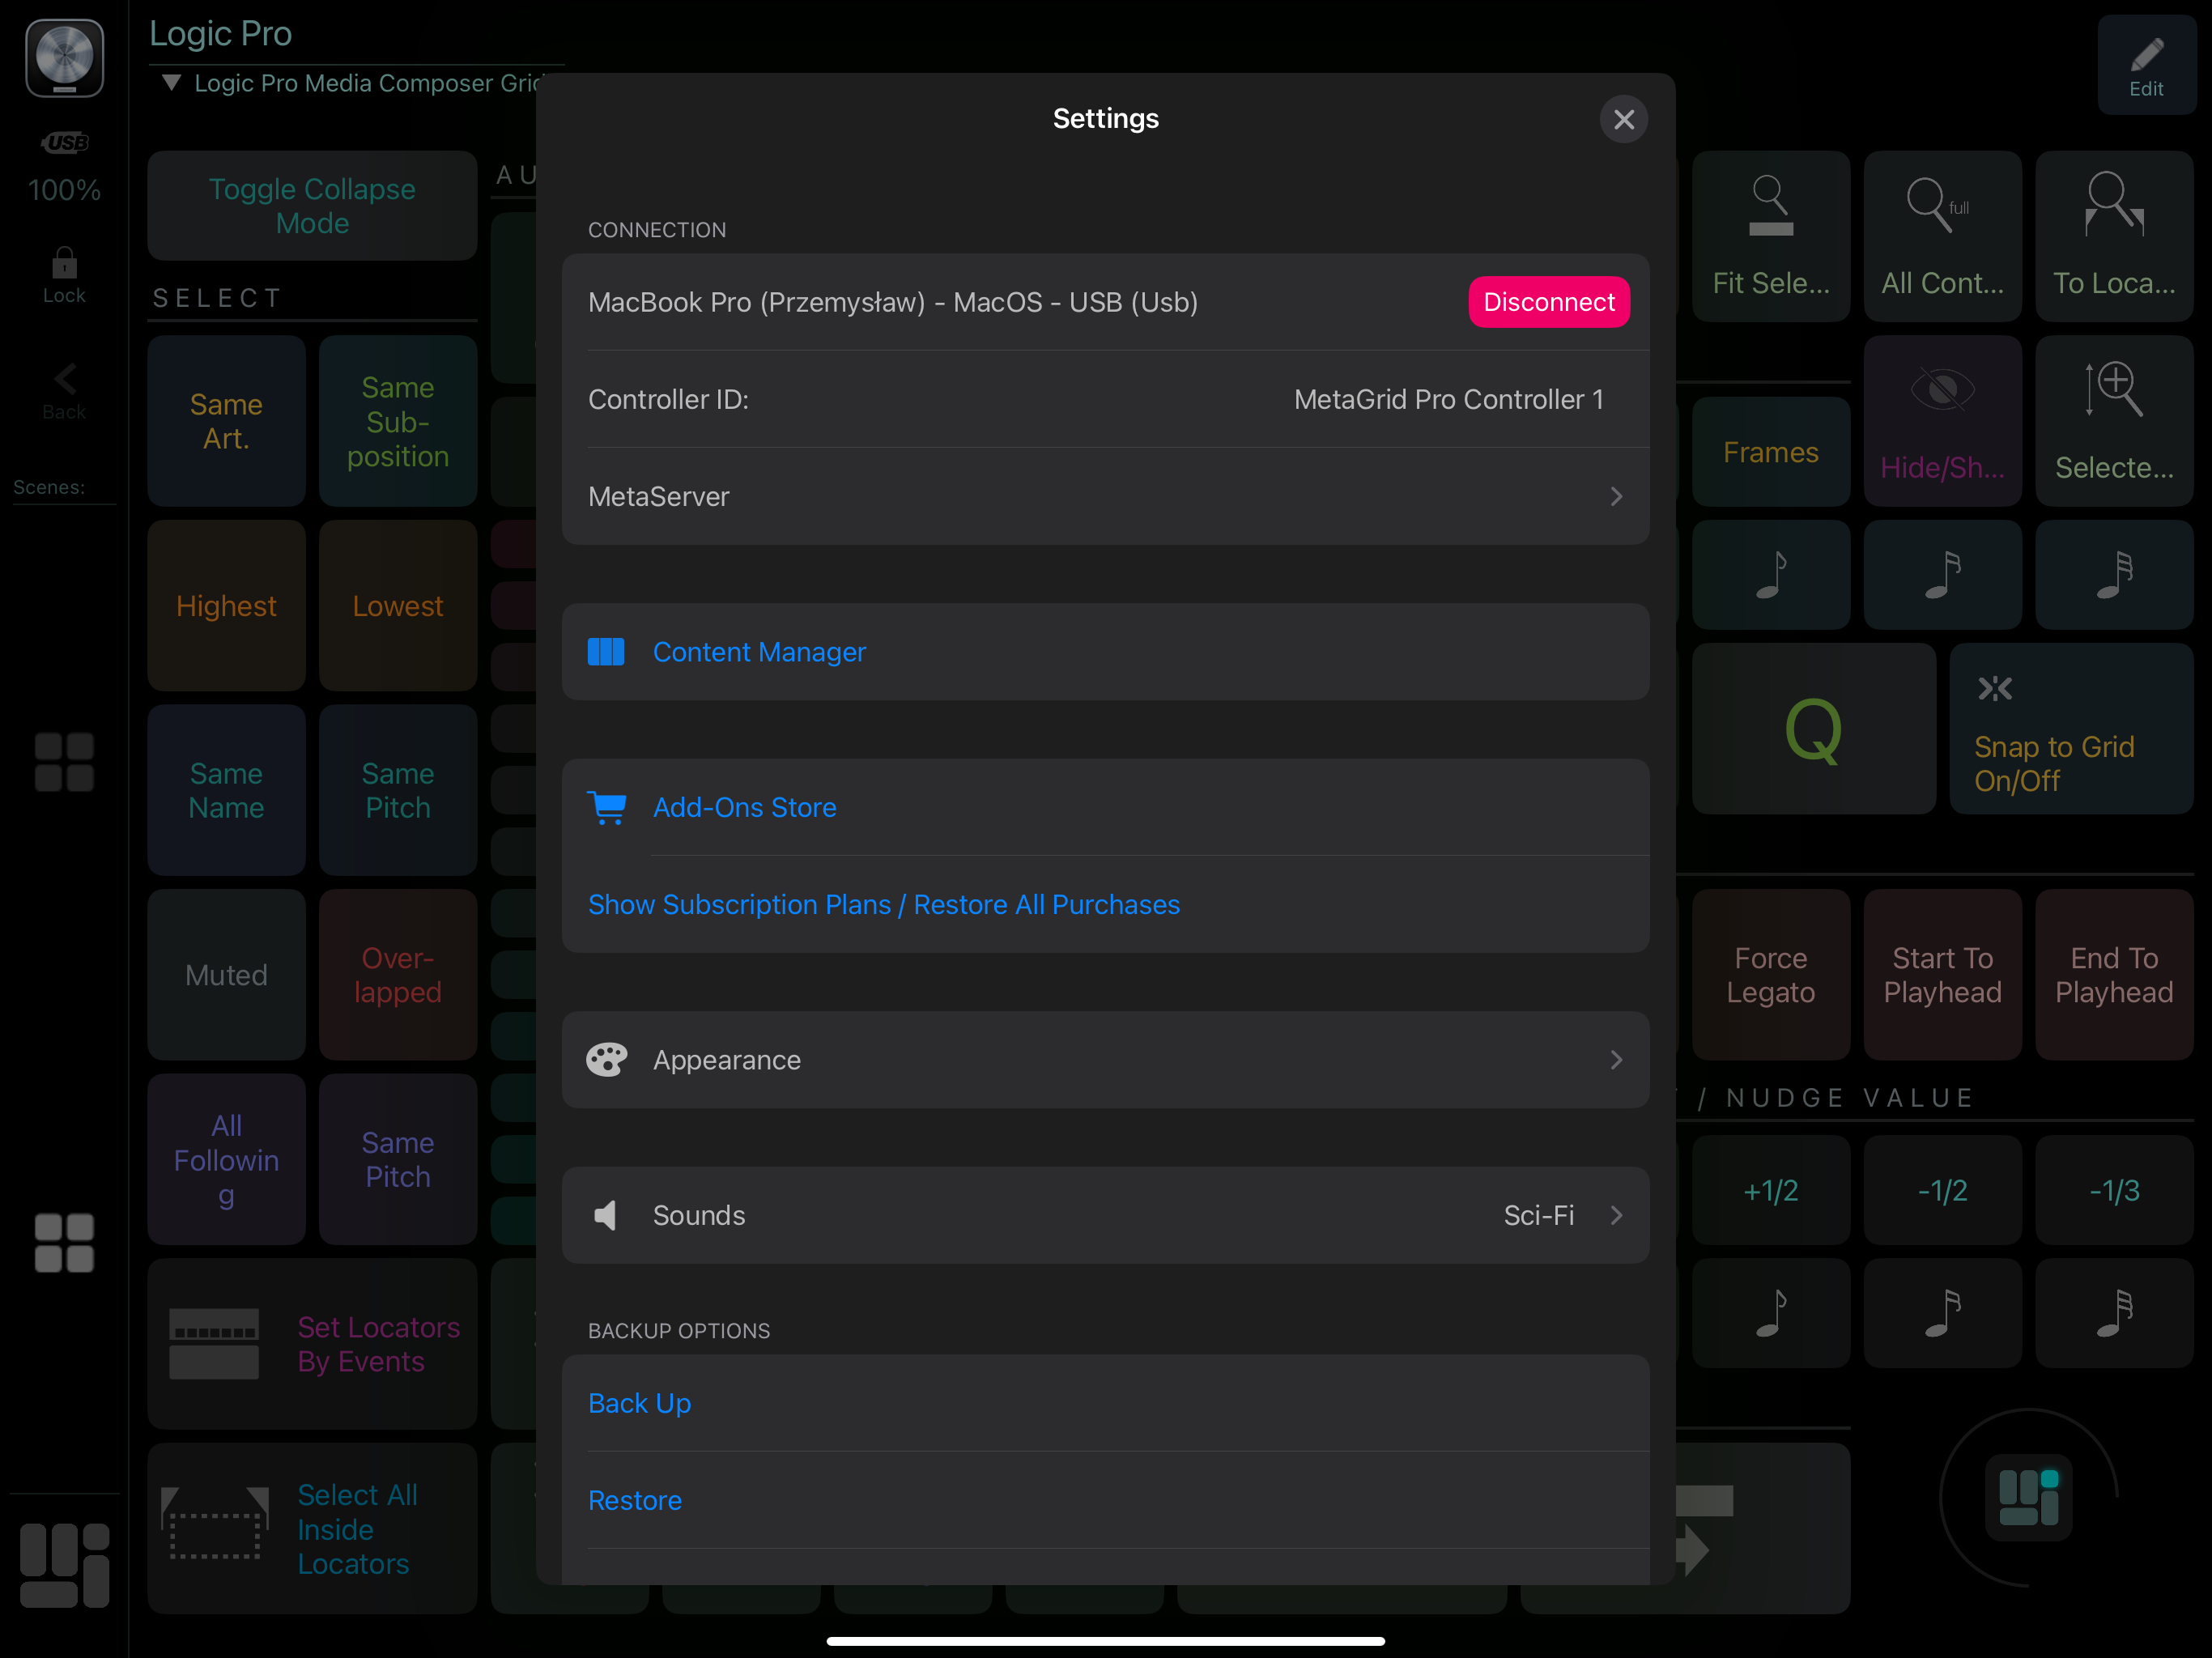The width and height of the screenshot is (2212, 1658).
Task: Open Show Subscription Plans link
Action: point(884,904)
